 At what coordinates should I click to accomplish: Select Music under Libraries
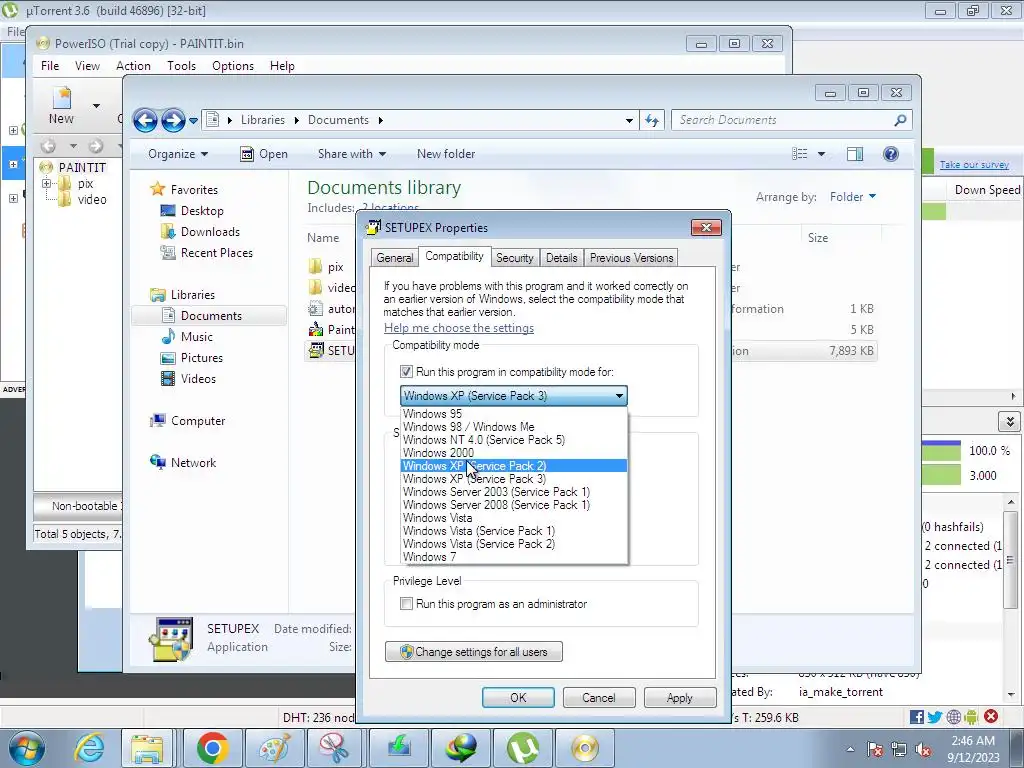[x=197, y=337]
